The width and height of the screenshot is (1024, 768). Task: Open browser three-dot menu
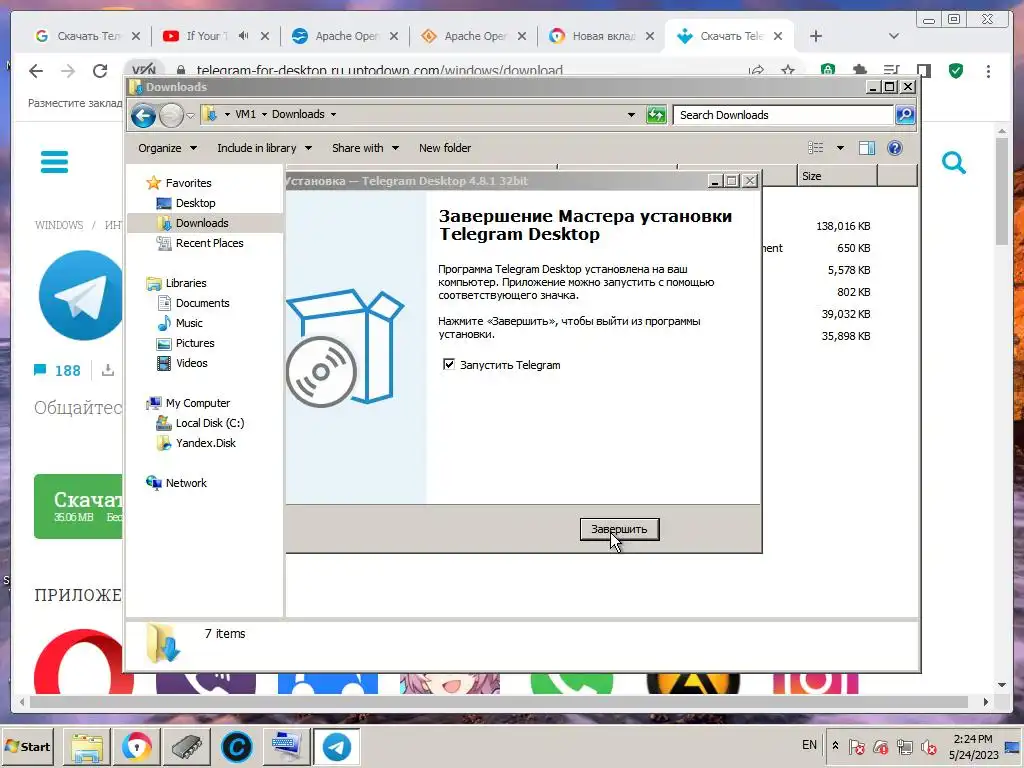click(x=988, y=71)
